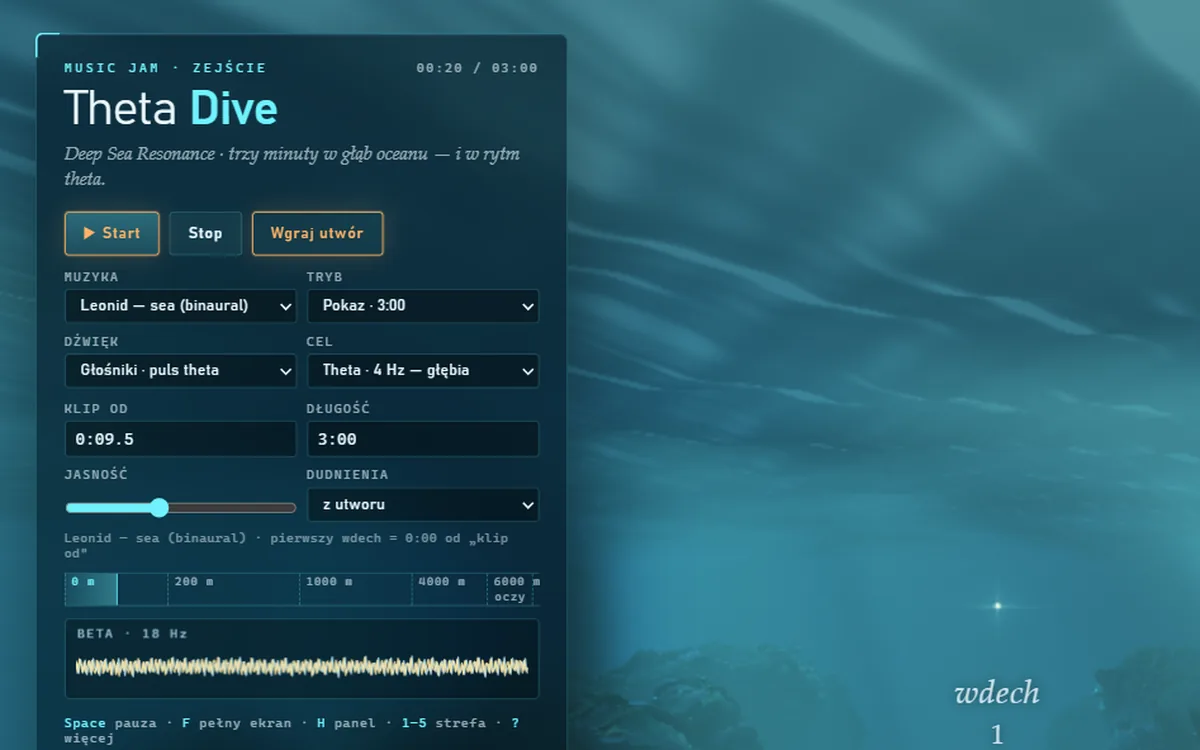Select the 1000 m depth zone
This screenshot has width=1200, height=750.
(x=355, y=589)
